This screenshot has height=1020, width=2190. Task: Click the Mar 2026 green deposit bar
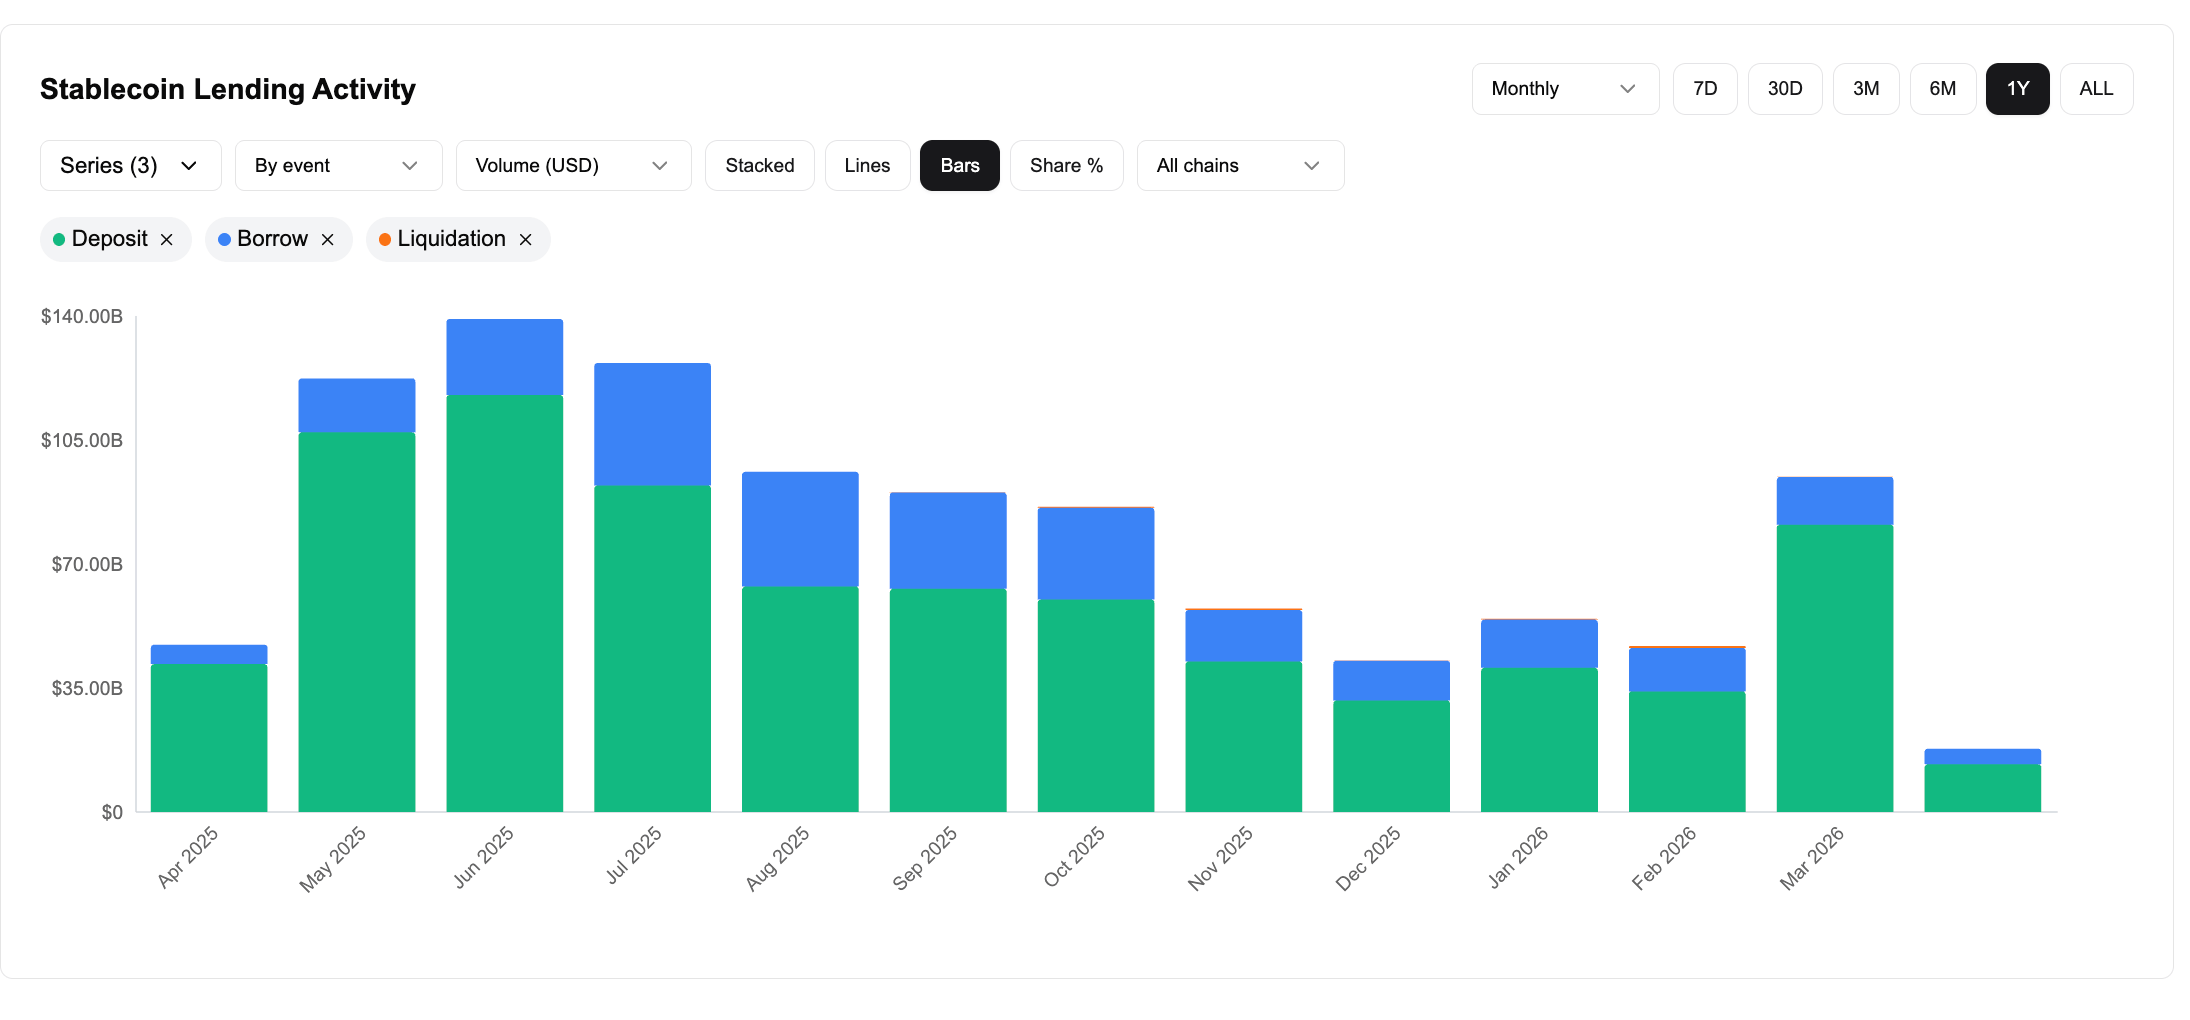pos(1835,668)
